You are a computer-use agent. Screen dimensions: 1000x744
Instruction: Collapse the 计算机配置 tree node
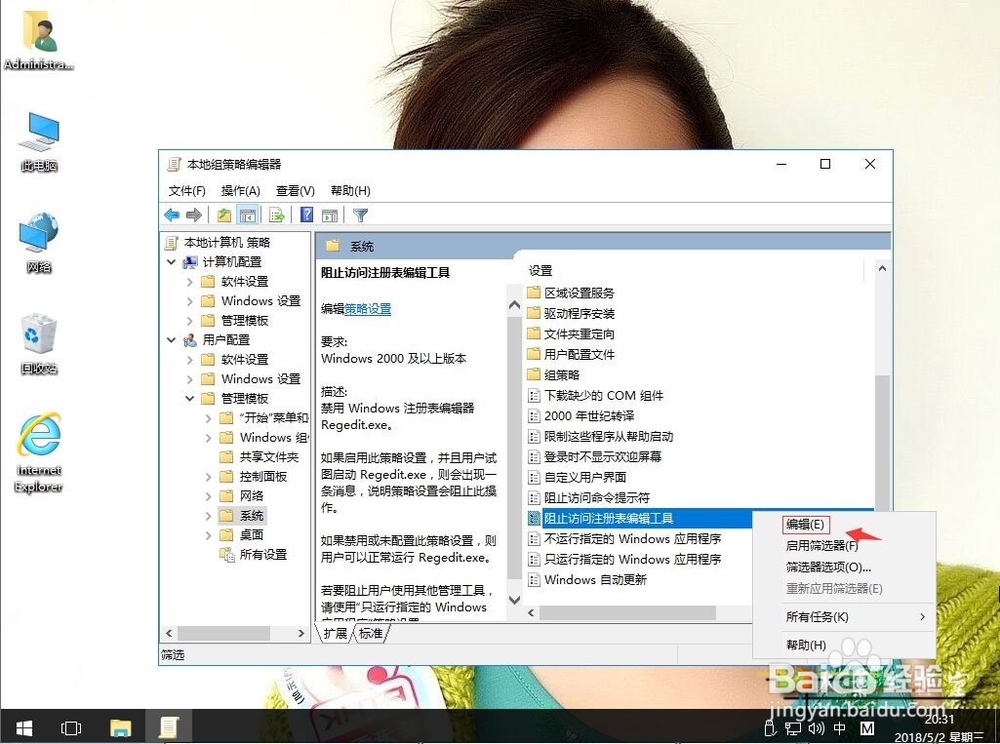171,262
